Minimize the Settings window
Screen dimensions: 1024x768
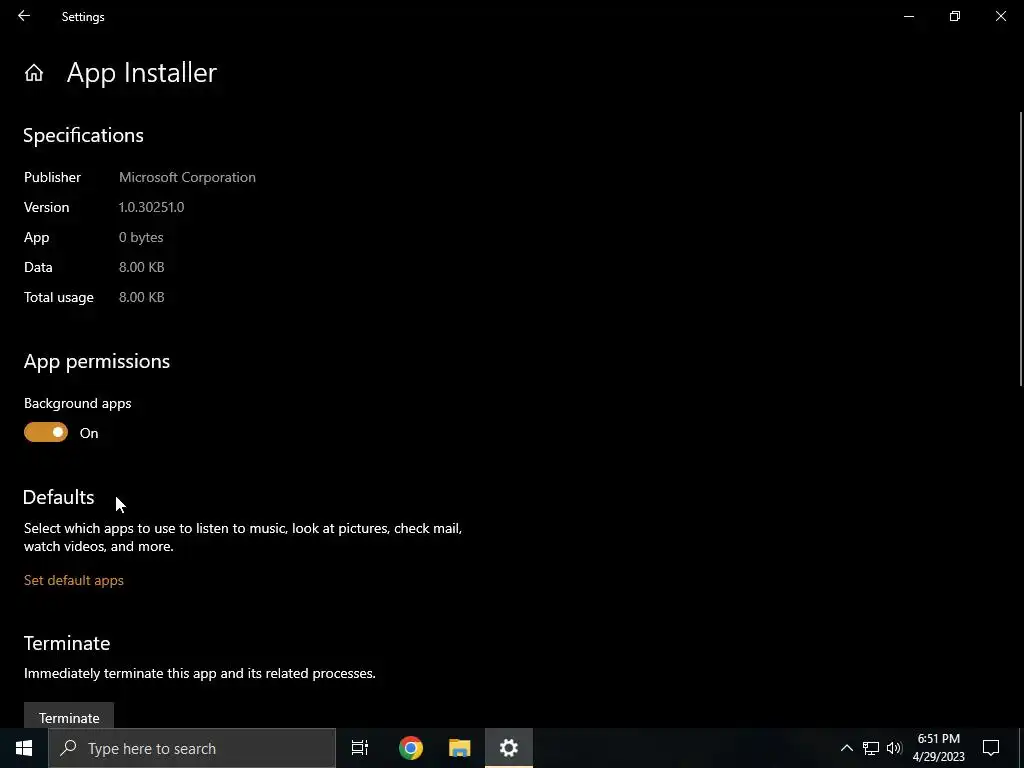pos(908,16)
